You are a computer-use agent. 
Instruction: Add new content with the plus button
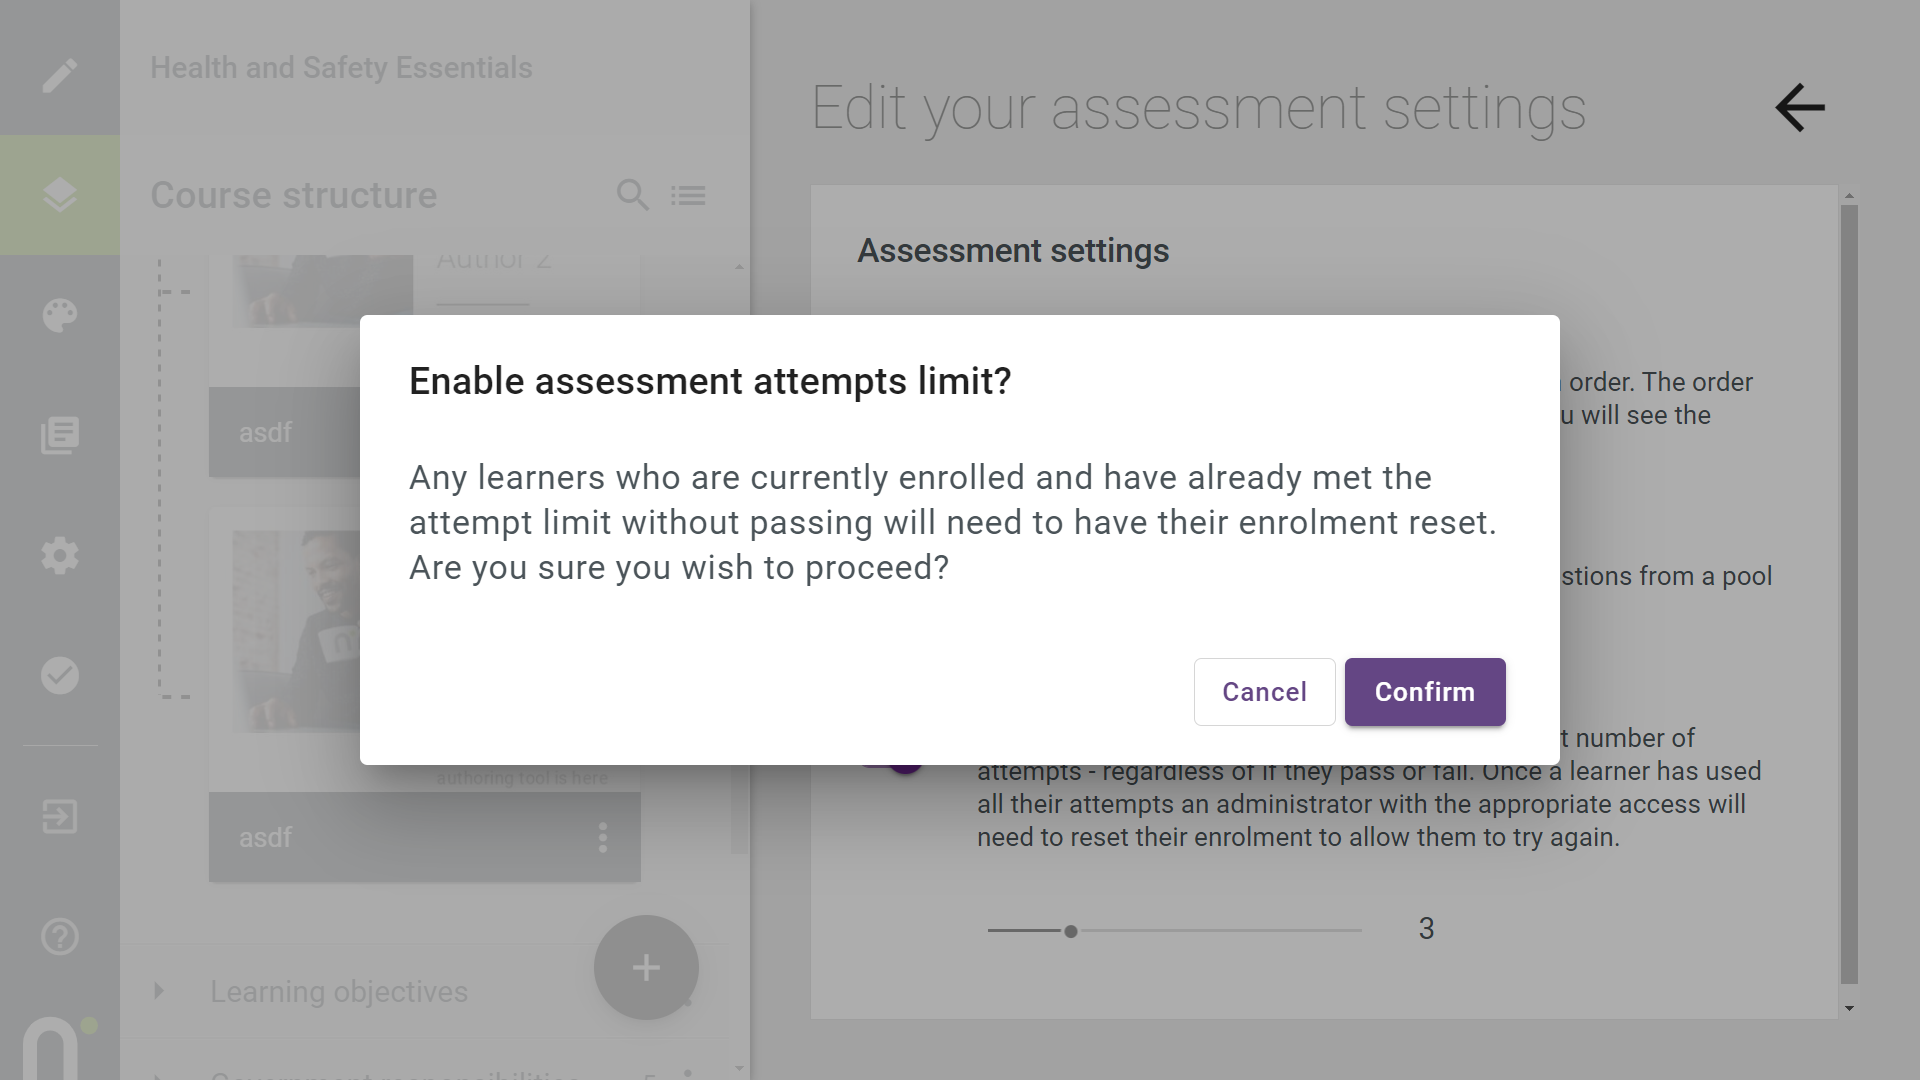click(x=645, y=967)
